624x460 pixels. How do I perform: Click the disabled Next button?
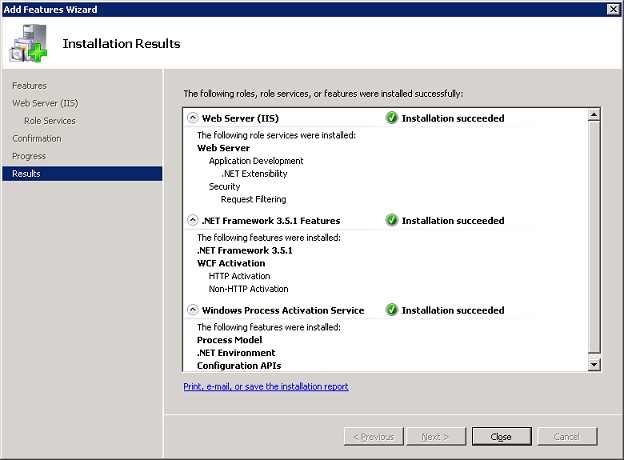(x=436, y=437)
